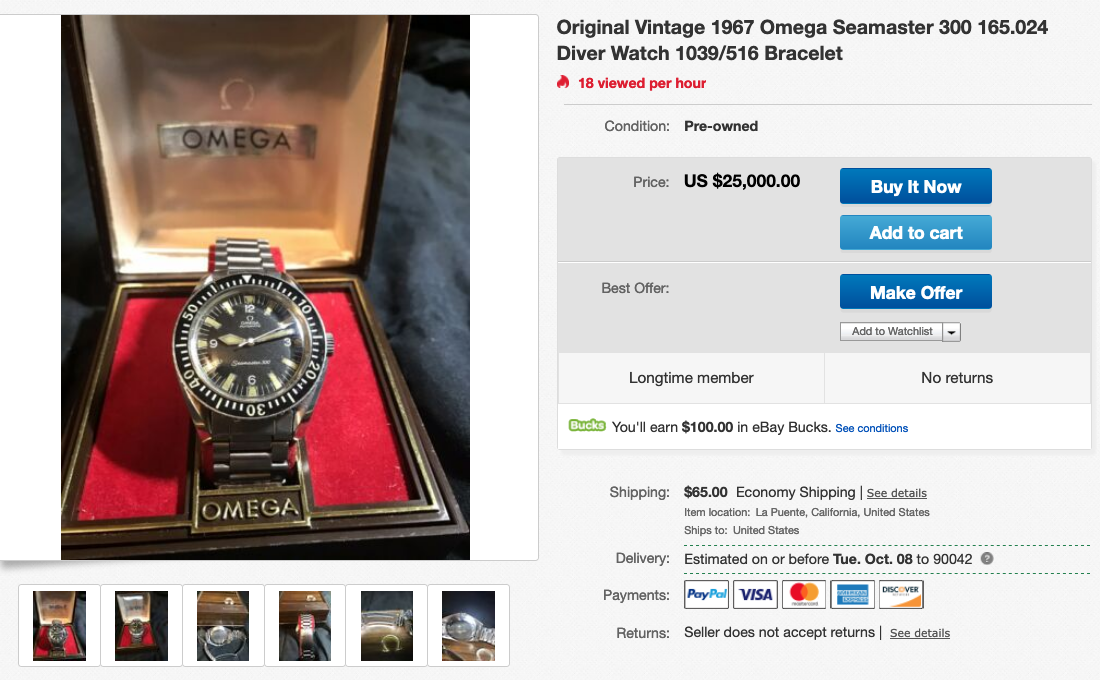Click the Add to cart button

(915, 233)
